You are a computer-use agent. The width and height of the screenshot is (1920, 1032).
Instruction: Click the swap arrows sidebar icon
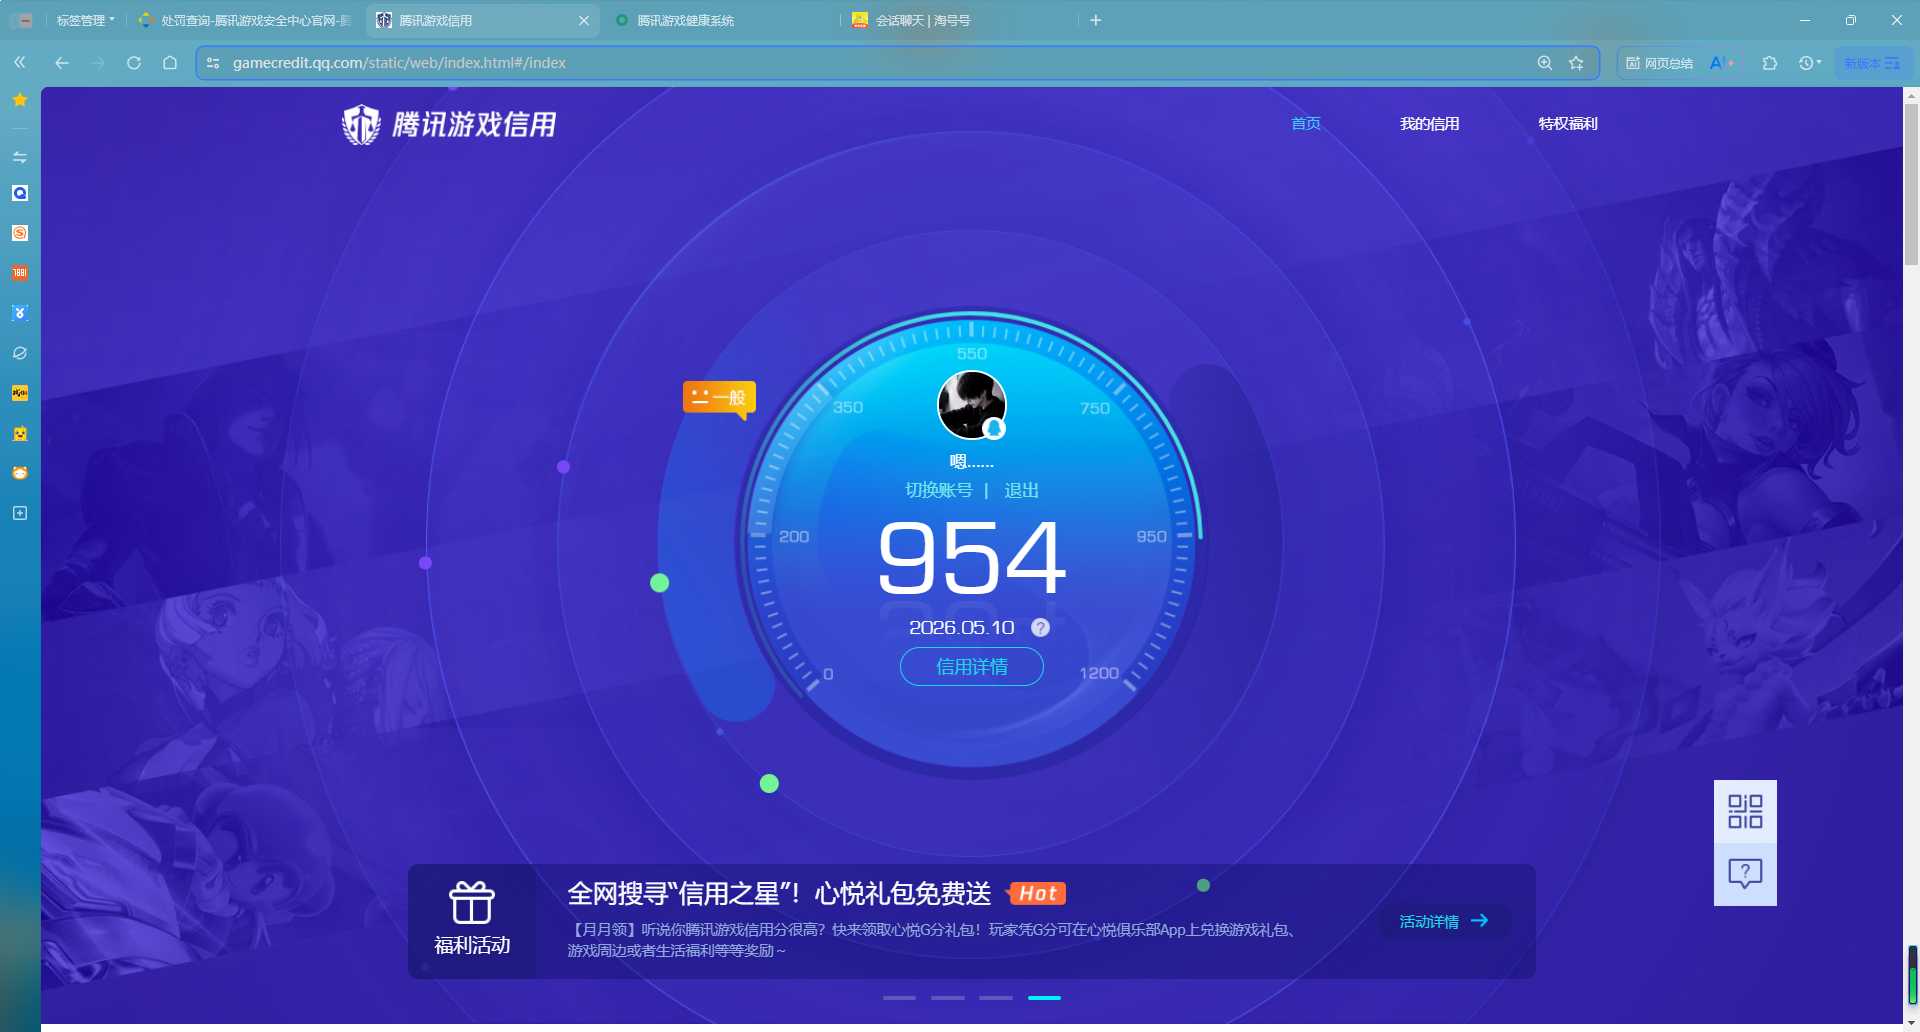20,157
